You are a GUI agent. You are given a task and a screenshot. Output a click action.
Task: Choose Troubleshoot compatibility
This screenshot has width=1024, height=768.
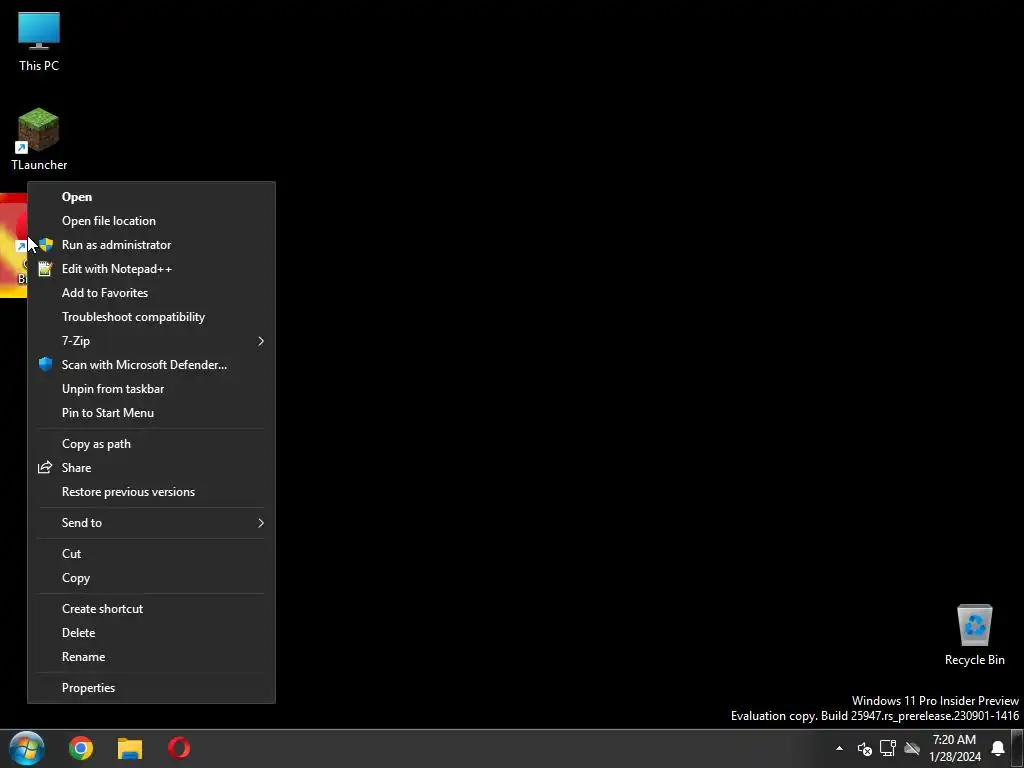tap(151, 317)
